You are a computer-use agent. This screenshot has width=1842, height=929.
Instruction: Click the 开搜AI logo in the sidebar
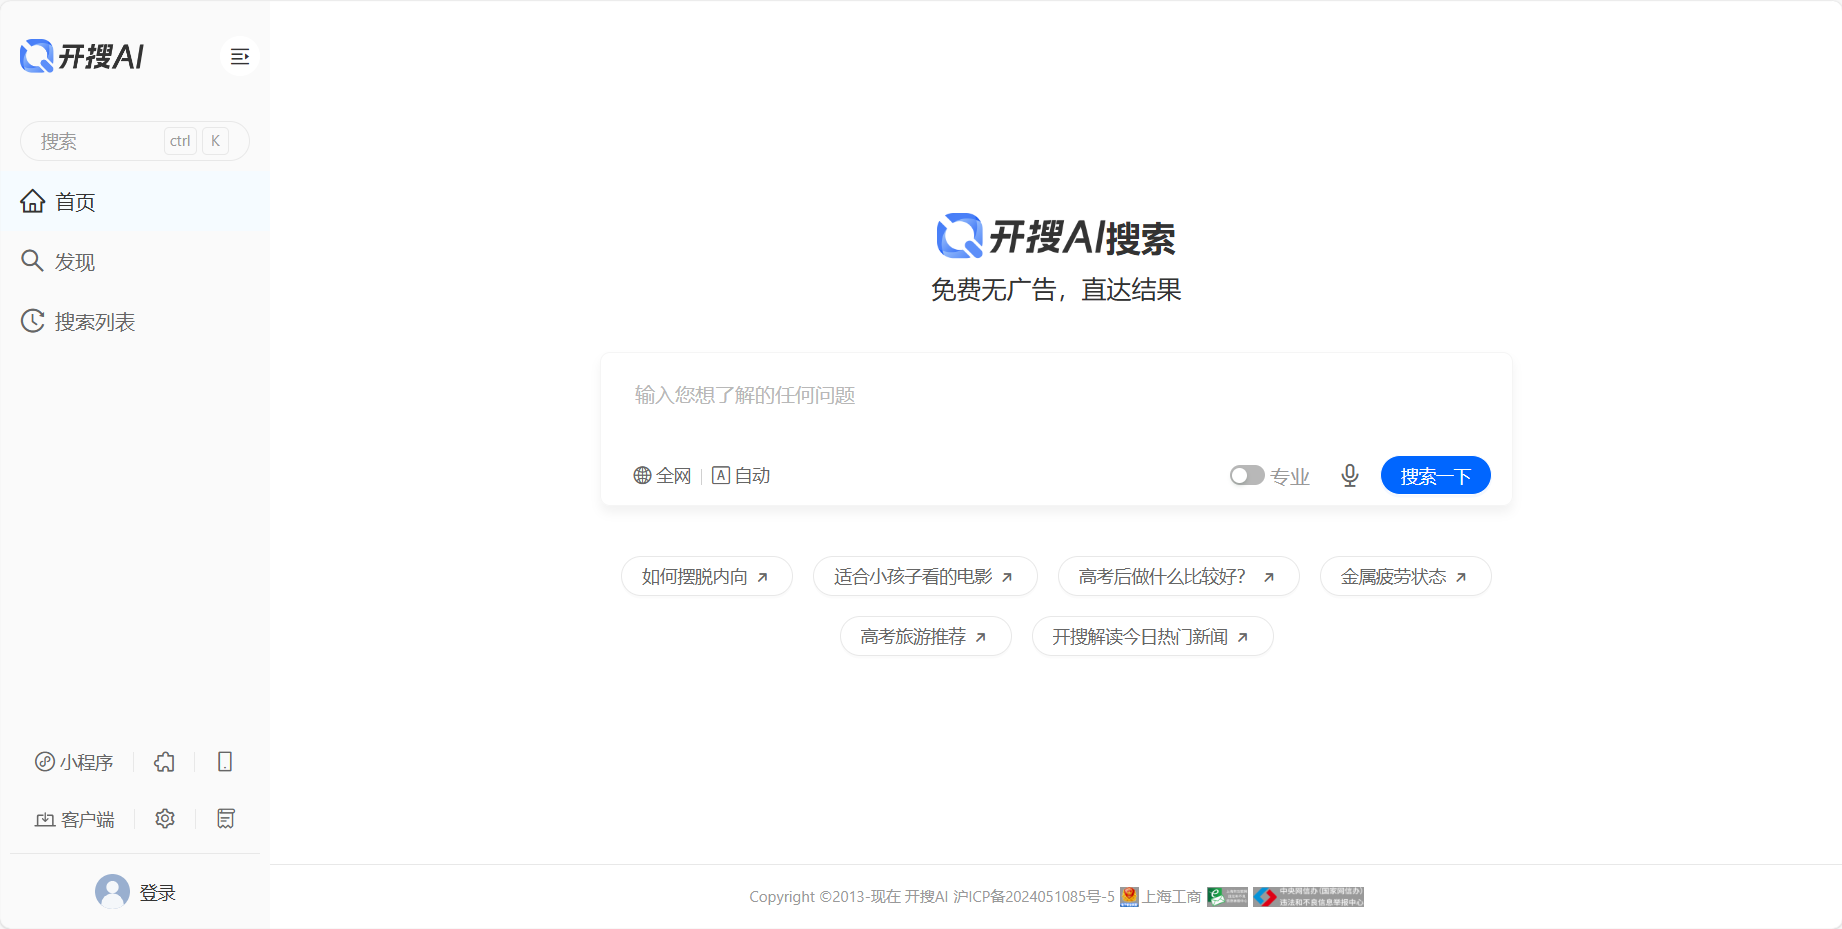[x=81, y=56]
